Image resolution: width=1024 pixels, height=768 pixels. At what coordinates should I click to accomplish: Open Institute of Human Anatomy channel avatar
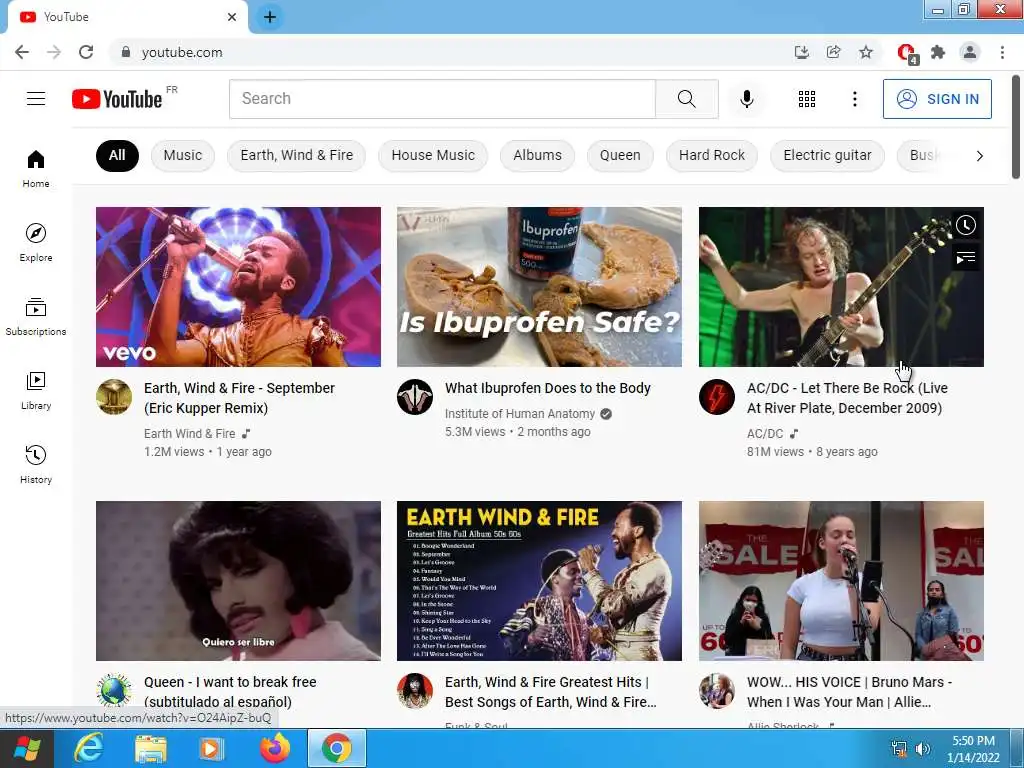coord(415,396)
